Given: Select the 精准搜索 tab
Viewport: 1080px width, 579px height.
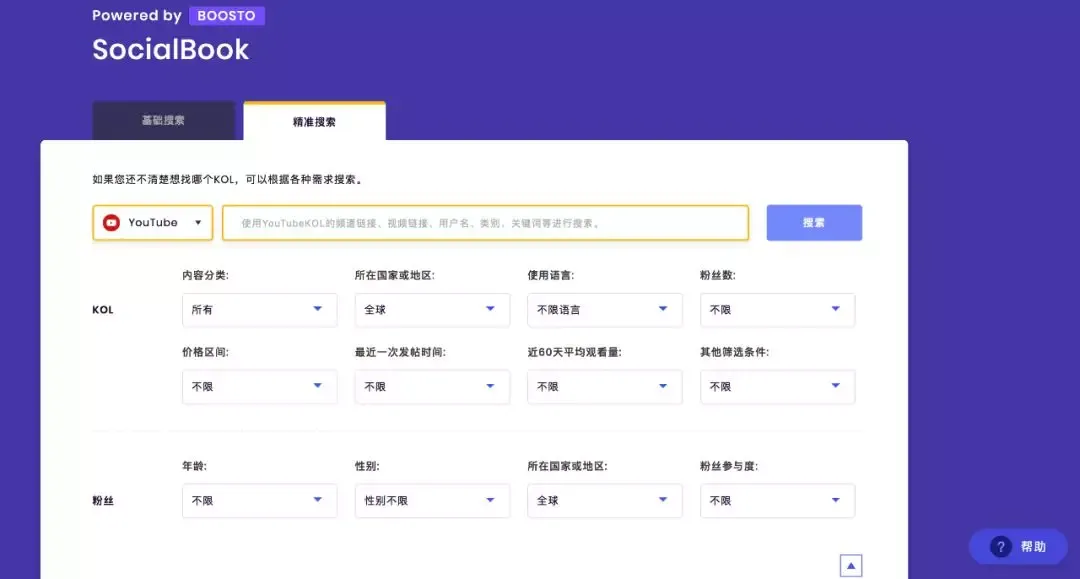Looking at the screenshot, I should point(314,122).
